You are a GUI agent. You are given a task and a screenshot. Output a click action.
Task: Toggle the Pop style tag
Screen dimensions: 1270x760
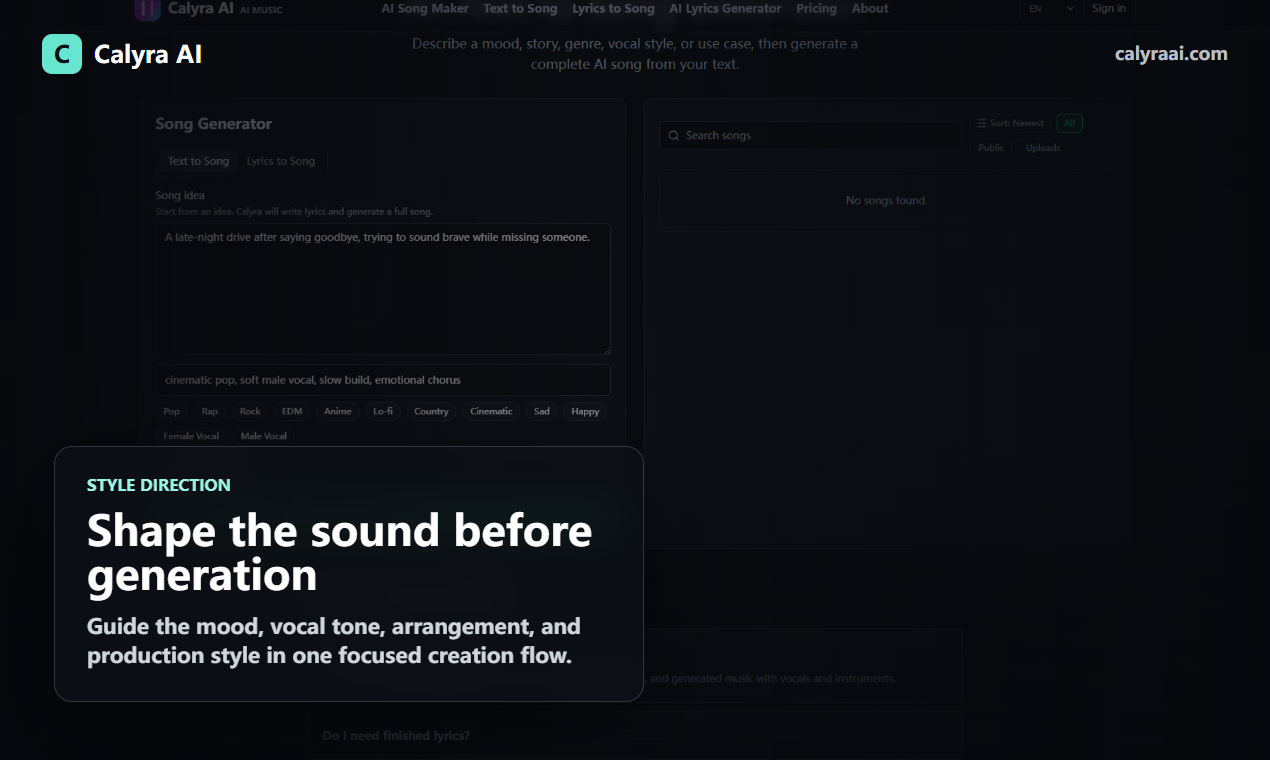[172, 411]
